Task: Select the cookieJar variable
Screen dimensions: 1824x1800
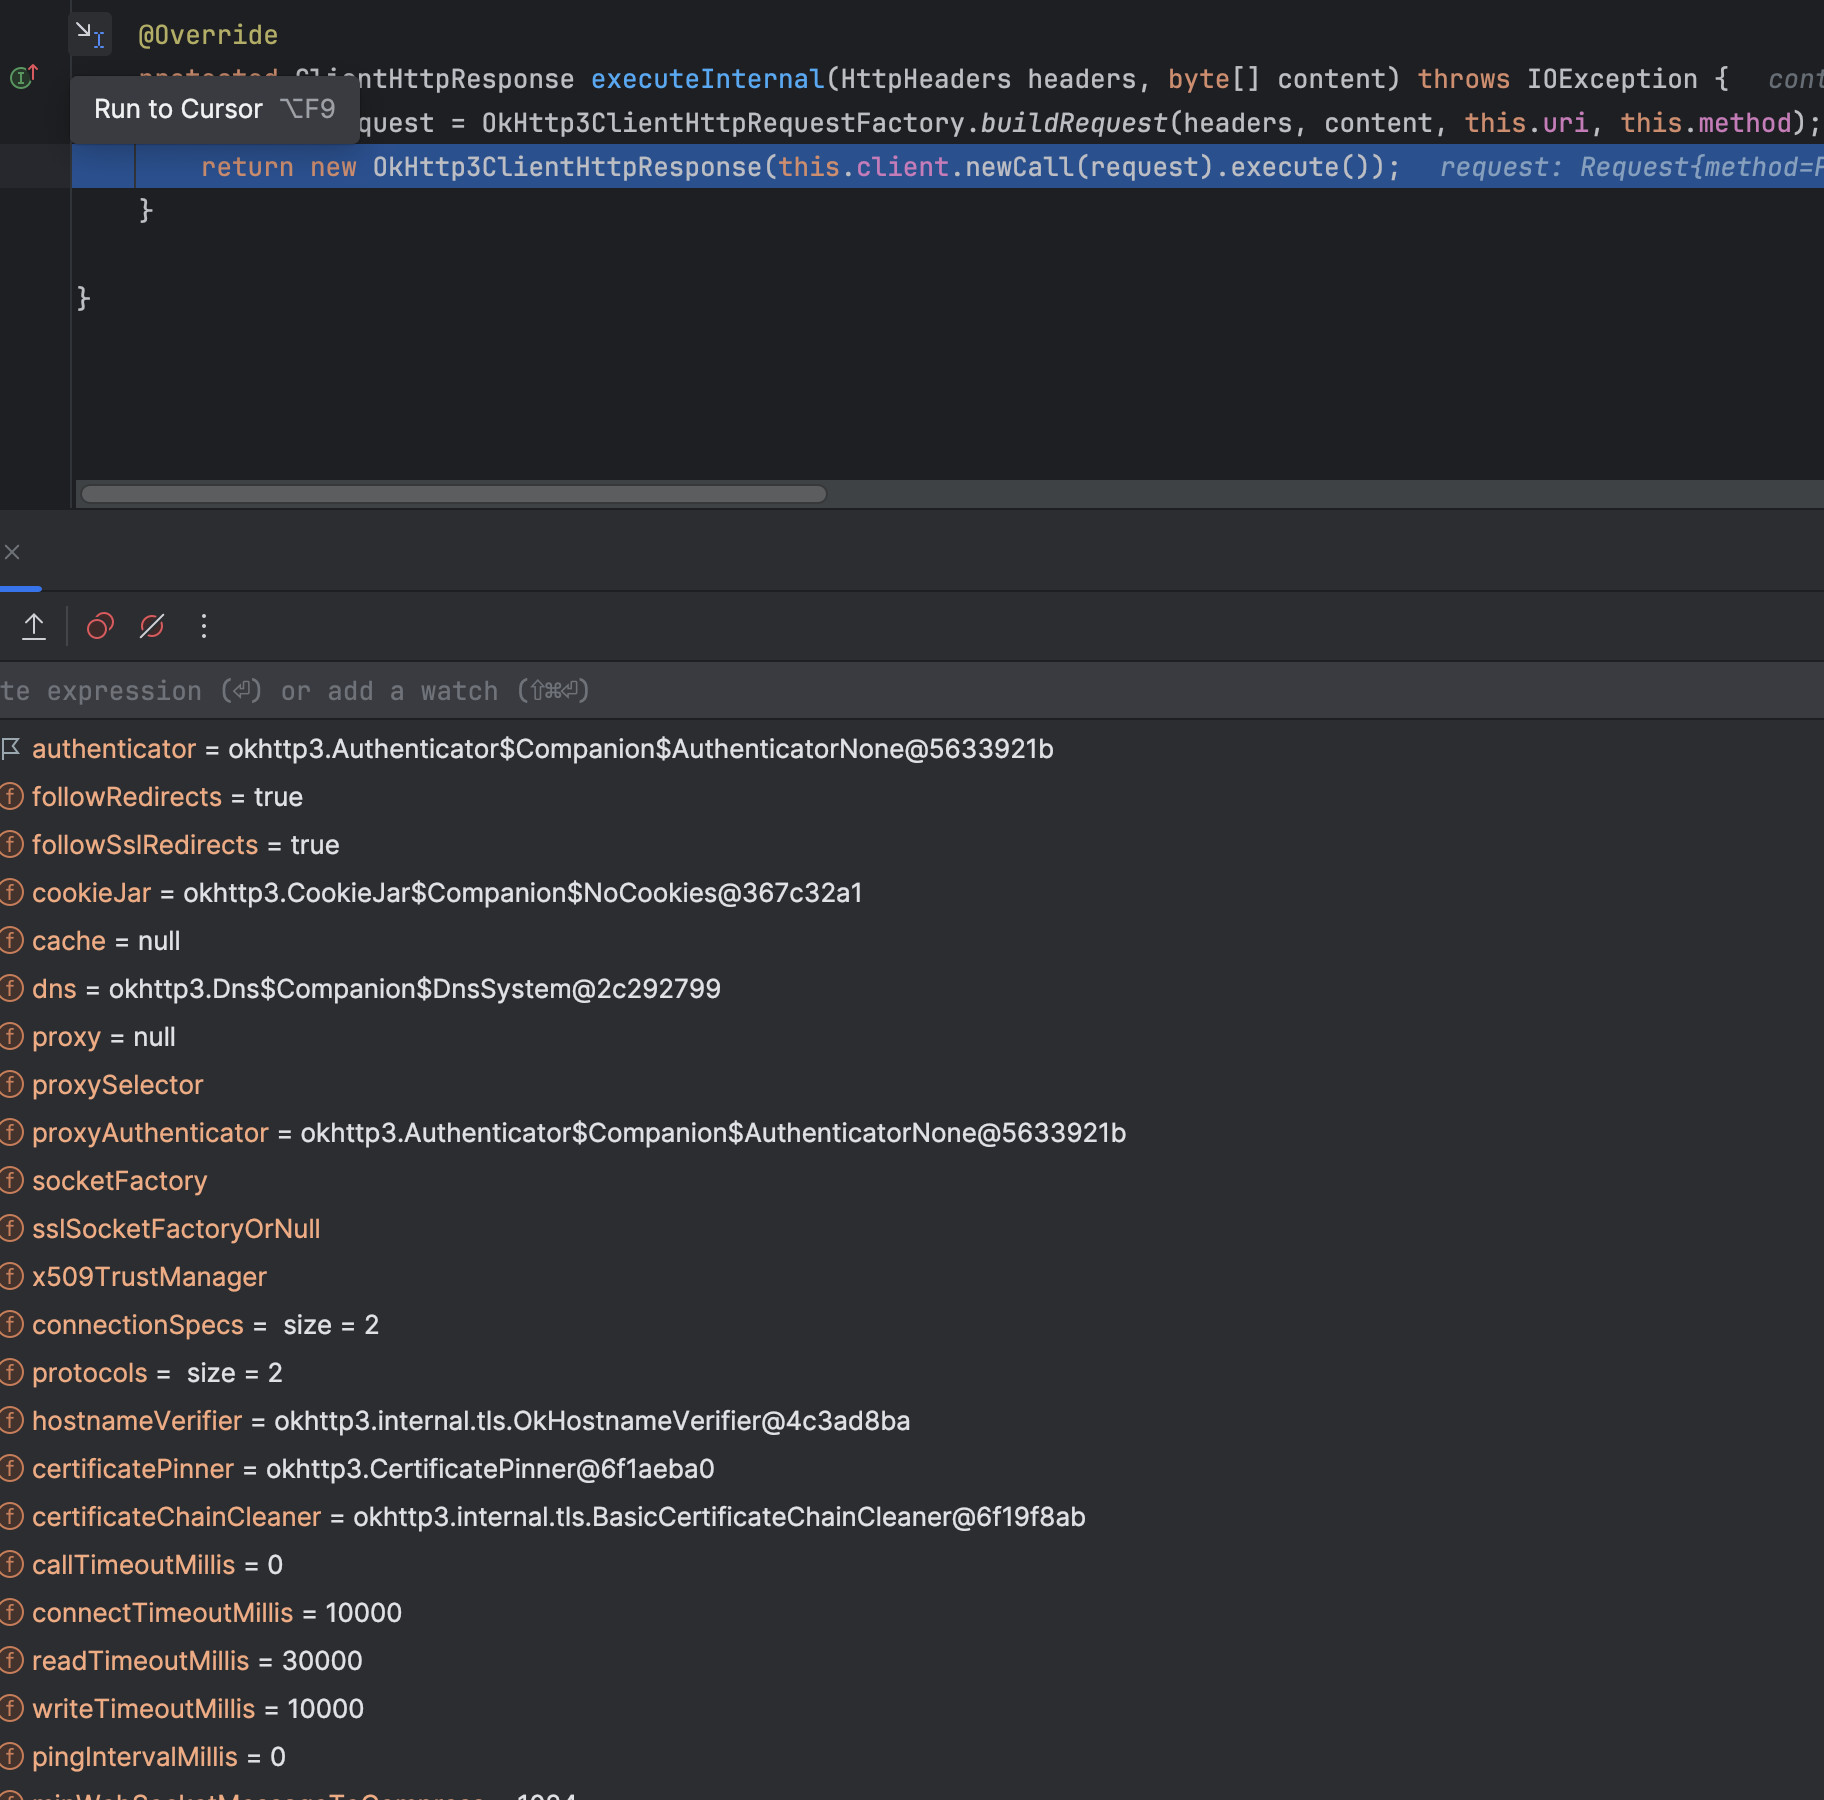Action: pyautogui.click(x=912, y=893)
